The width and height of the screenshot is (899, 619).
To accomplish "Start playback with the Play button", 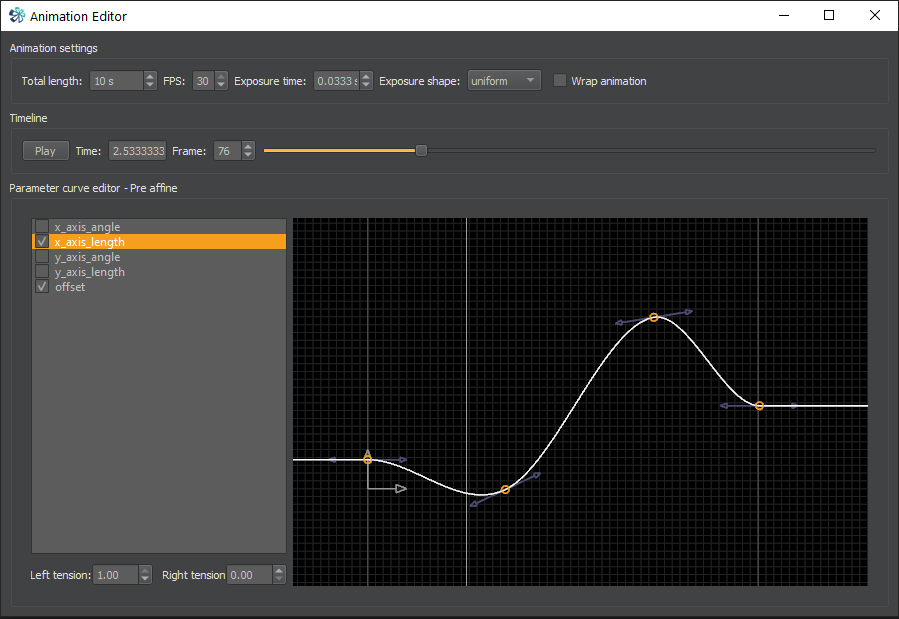I will [x=45, y=151].
